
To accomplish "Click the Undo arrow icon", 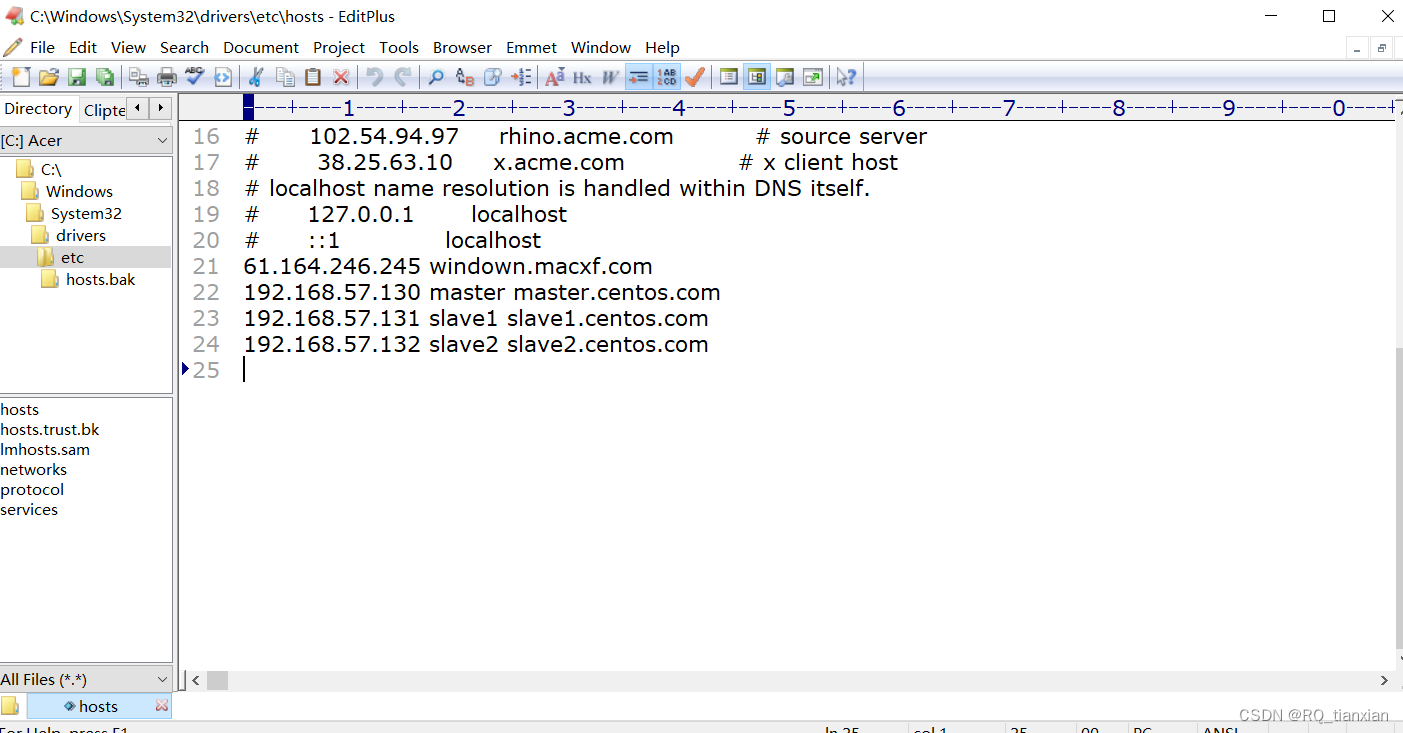I will pyautogui.click(x=375, y=77).
